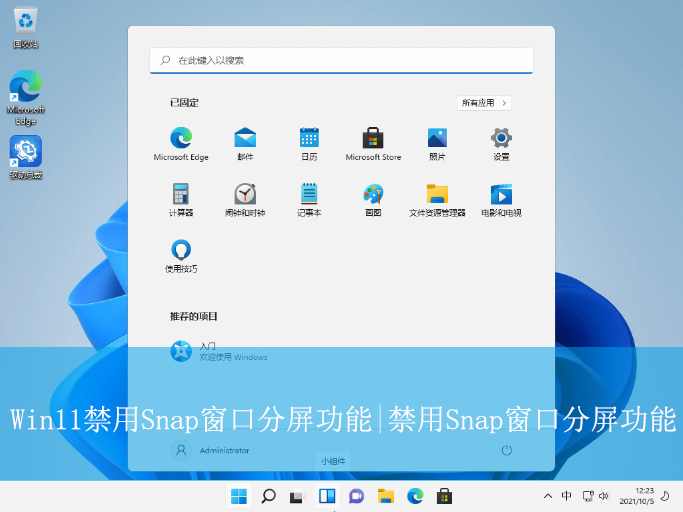Viewport: 683px width, 512px height.
Task: Open the recommended 入门 (Get Started) item
Action: pyautogui.click(x=218, y=351)
